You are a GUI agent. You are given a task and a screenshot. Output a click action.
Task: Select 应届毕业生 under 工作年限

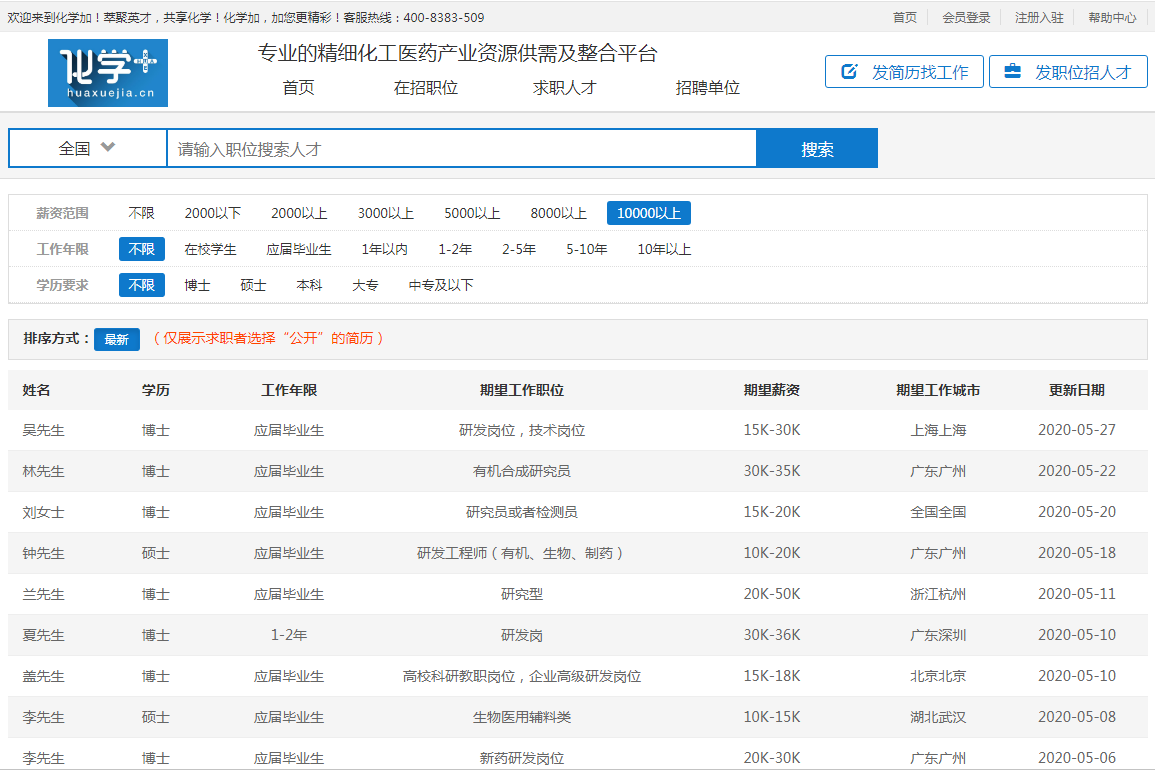pyautogui.click(x=298, y=249)
